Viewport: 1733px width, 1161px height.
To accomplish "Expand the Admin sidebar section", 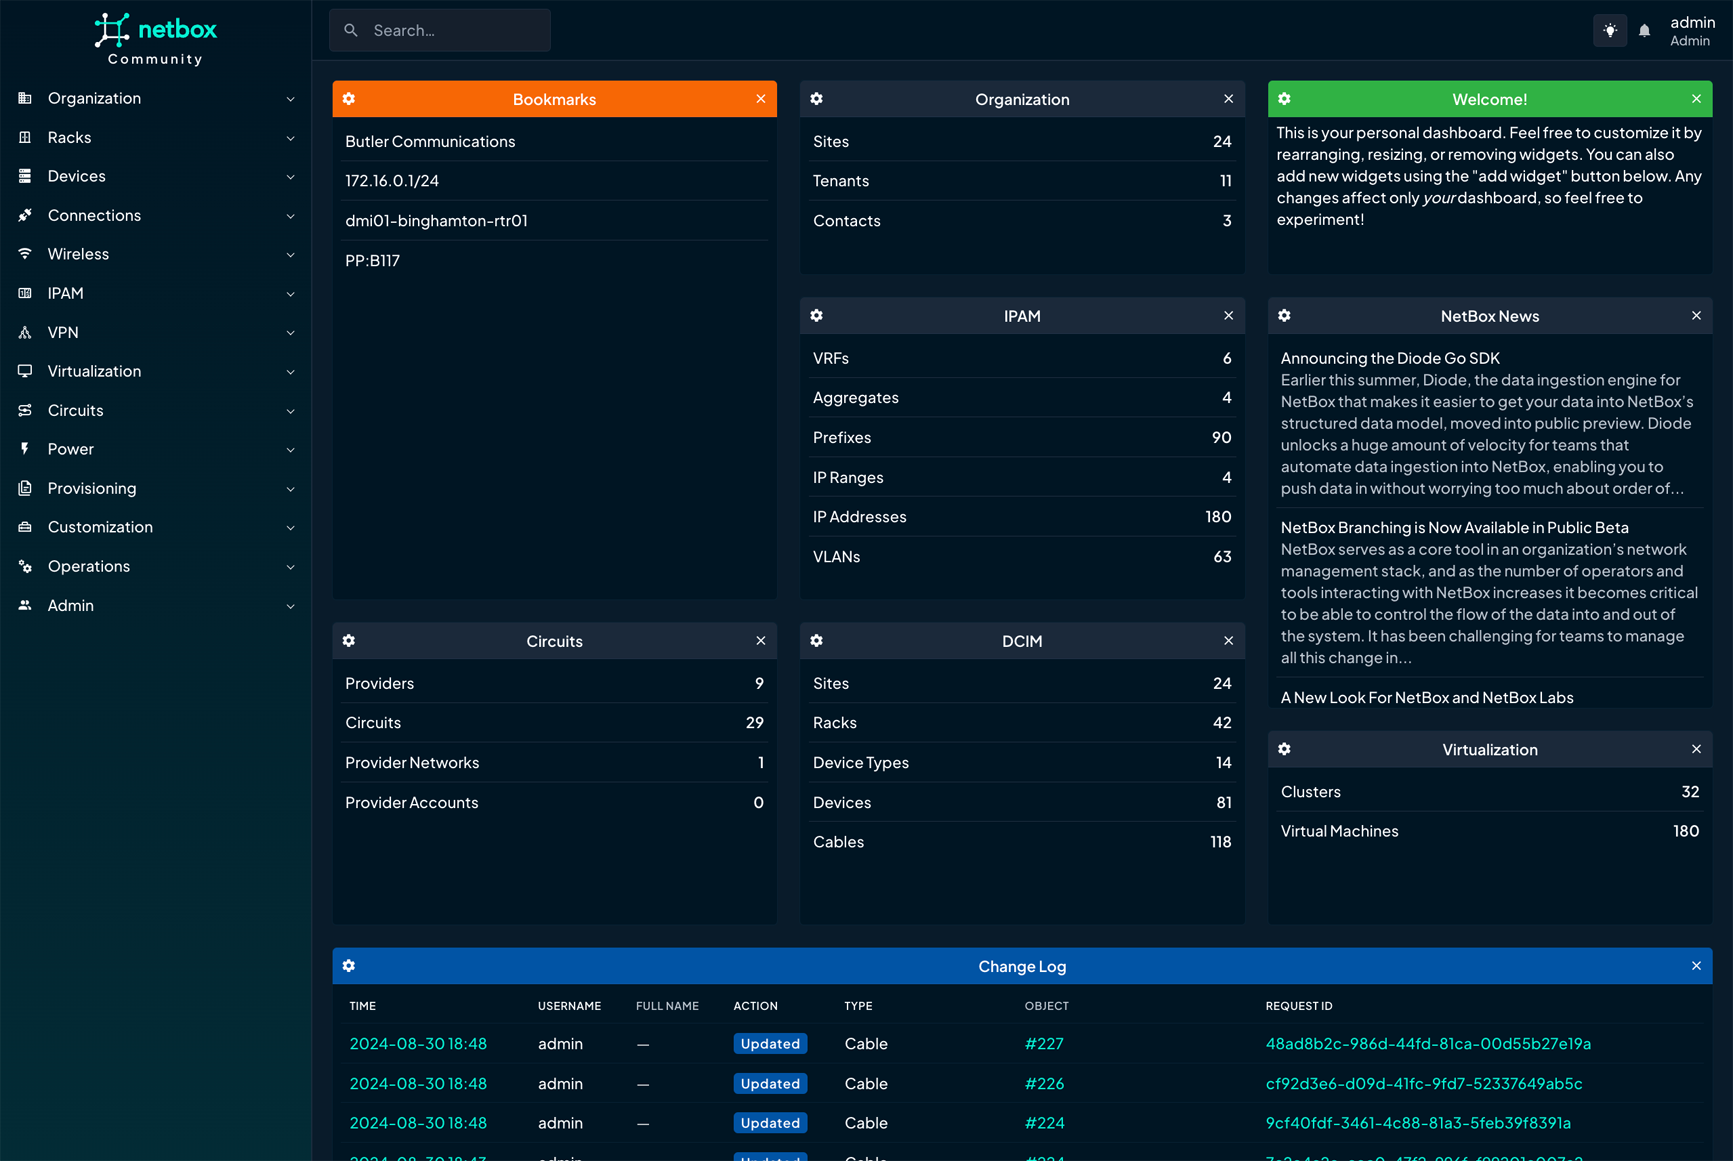I will 290,606.
